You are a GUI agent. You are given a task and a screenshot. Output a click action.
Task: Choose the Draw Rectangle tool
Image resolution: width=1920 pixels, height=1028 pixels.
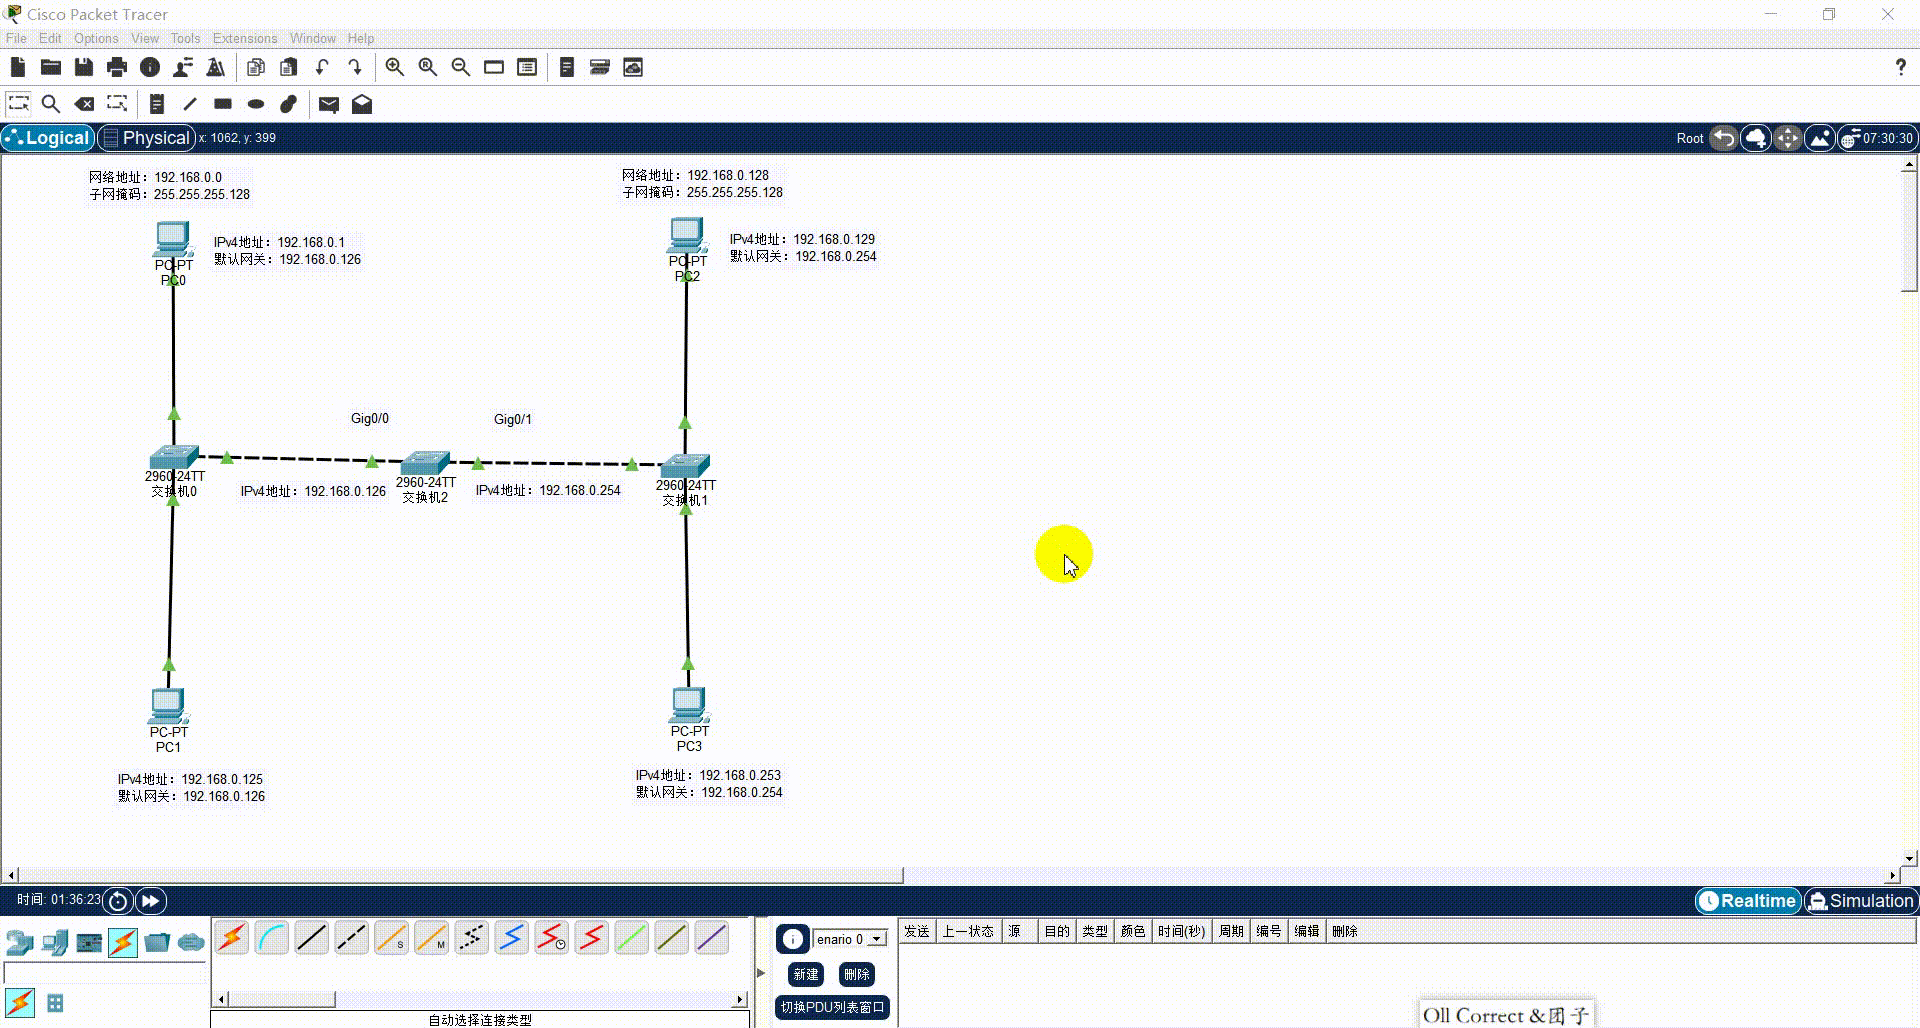point(223,103)
